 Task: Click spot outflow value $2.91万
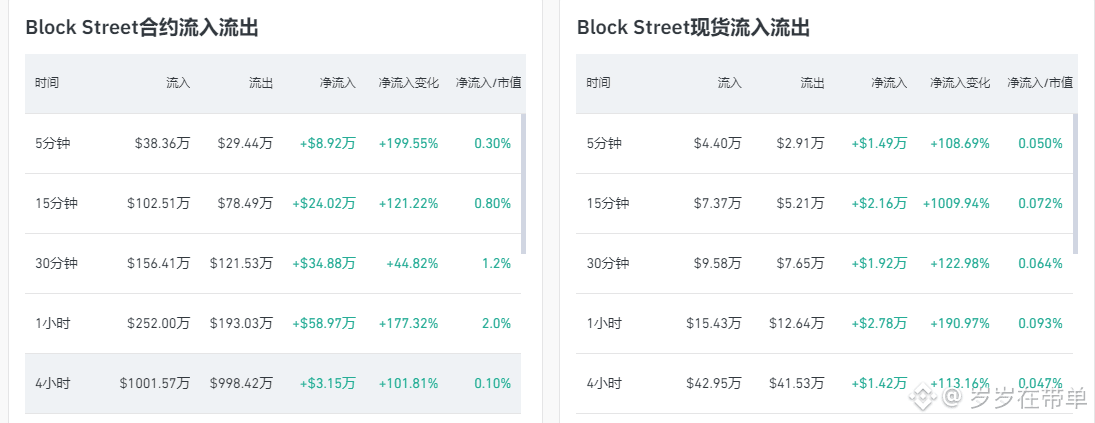(800, 144)
